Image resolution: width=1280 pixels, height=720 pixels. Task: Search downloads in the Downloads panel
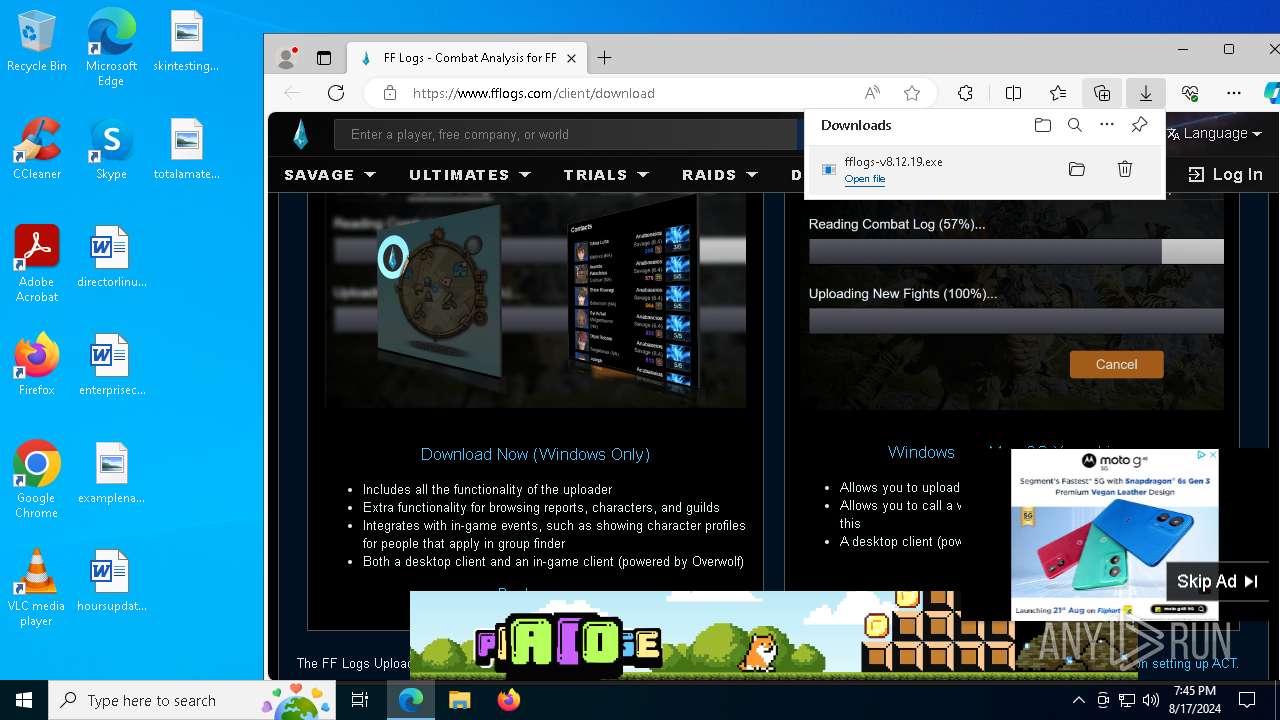tap(1075, 125)
